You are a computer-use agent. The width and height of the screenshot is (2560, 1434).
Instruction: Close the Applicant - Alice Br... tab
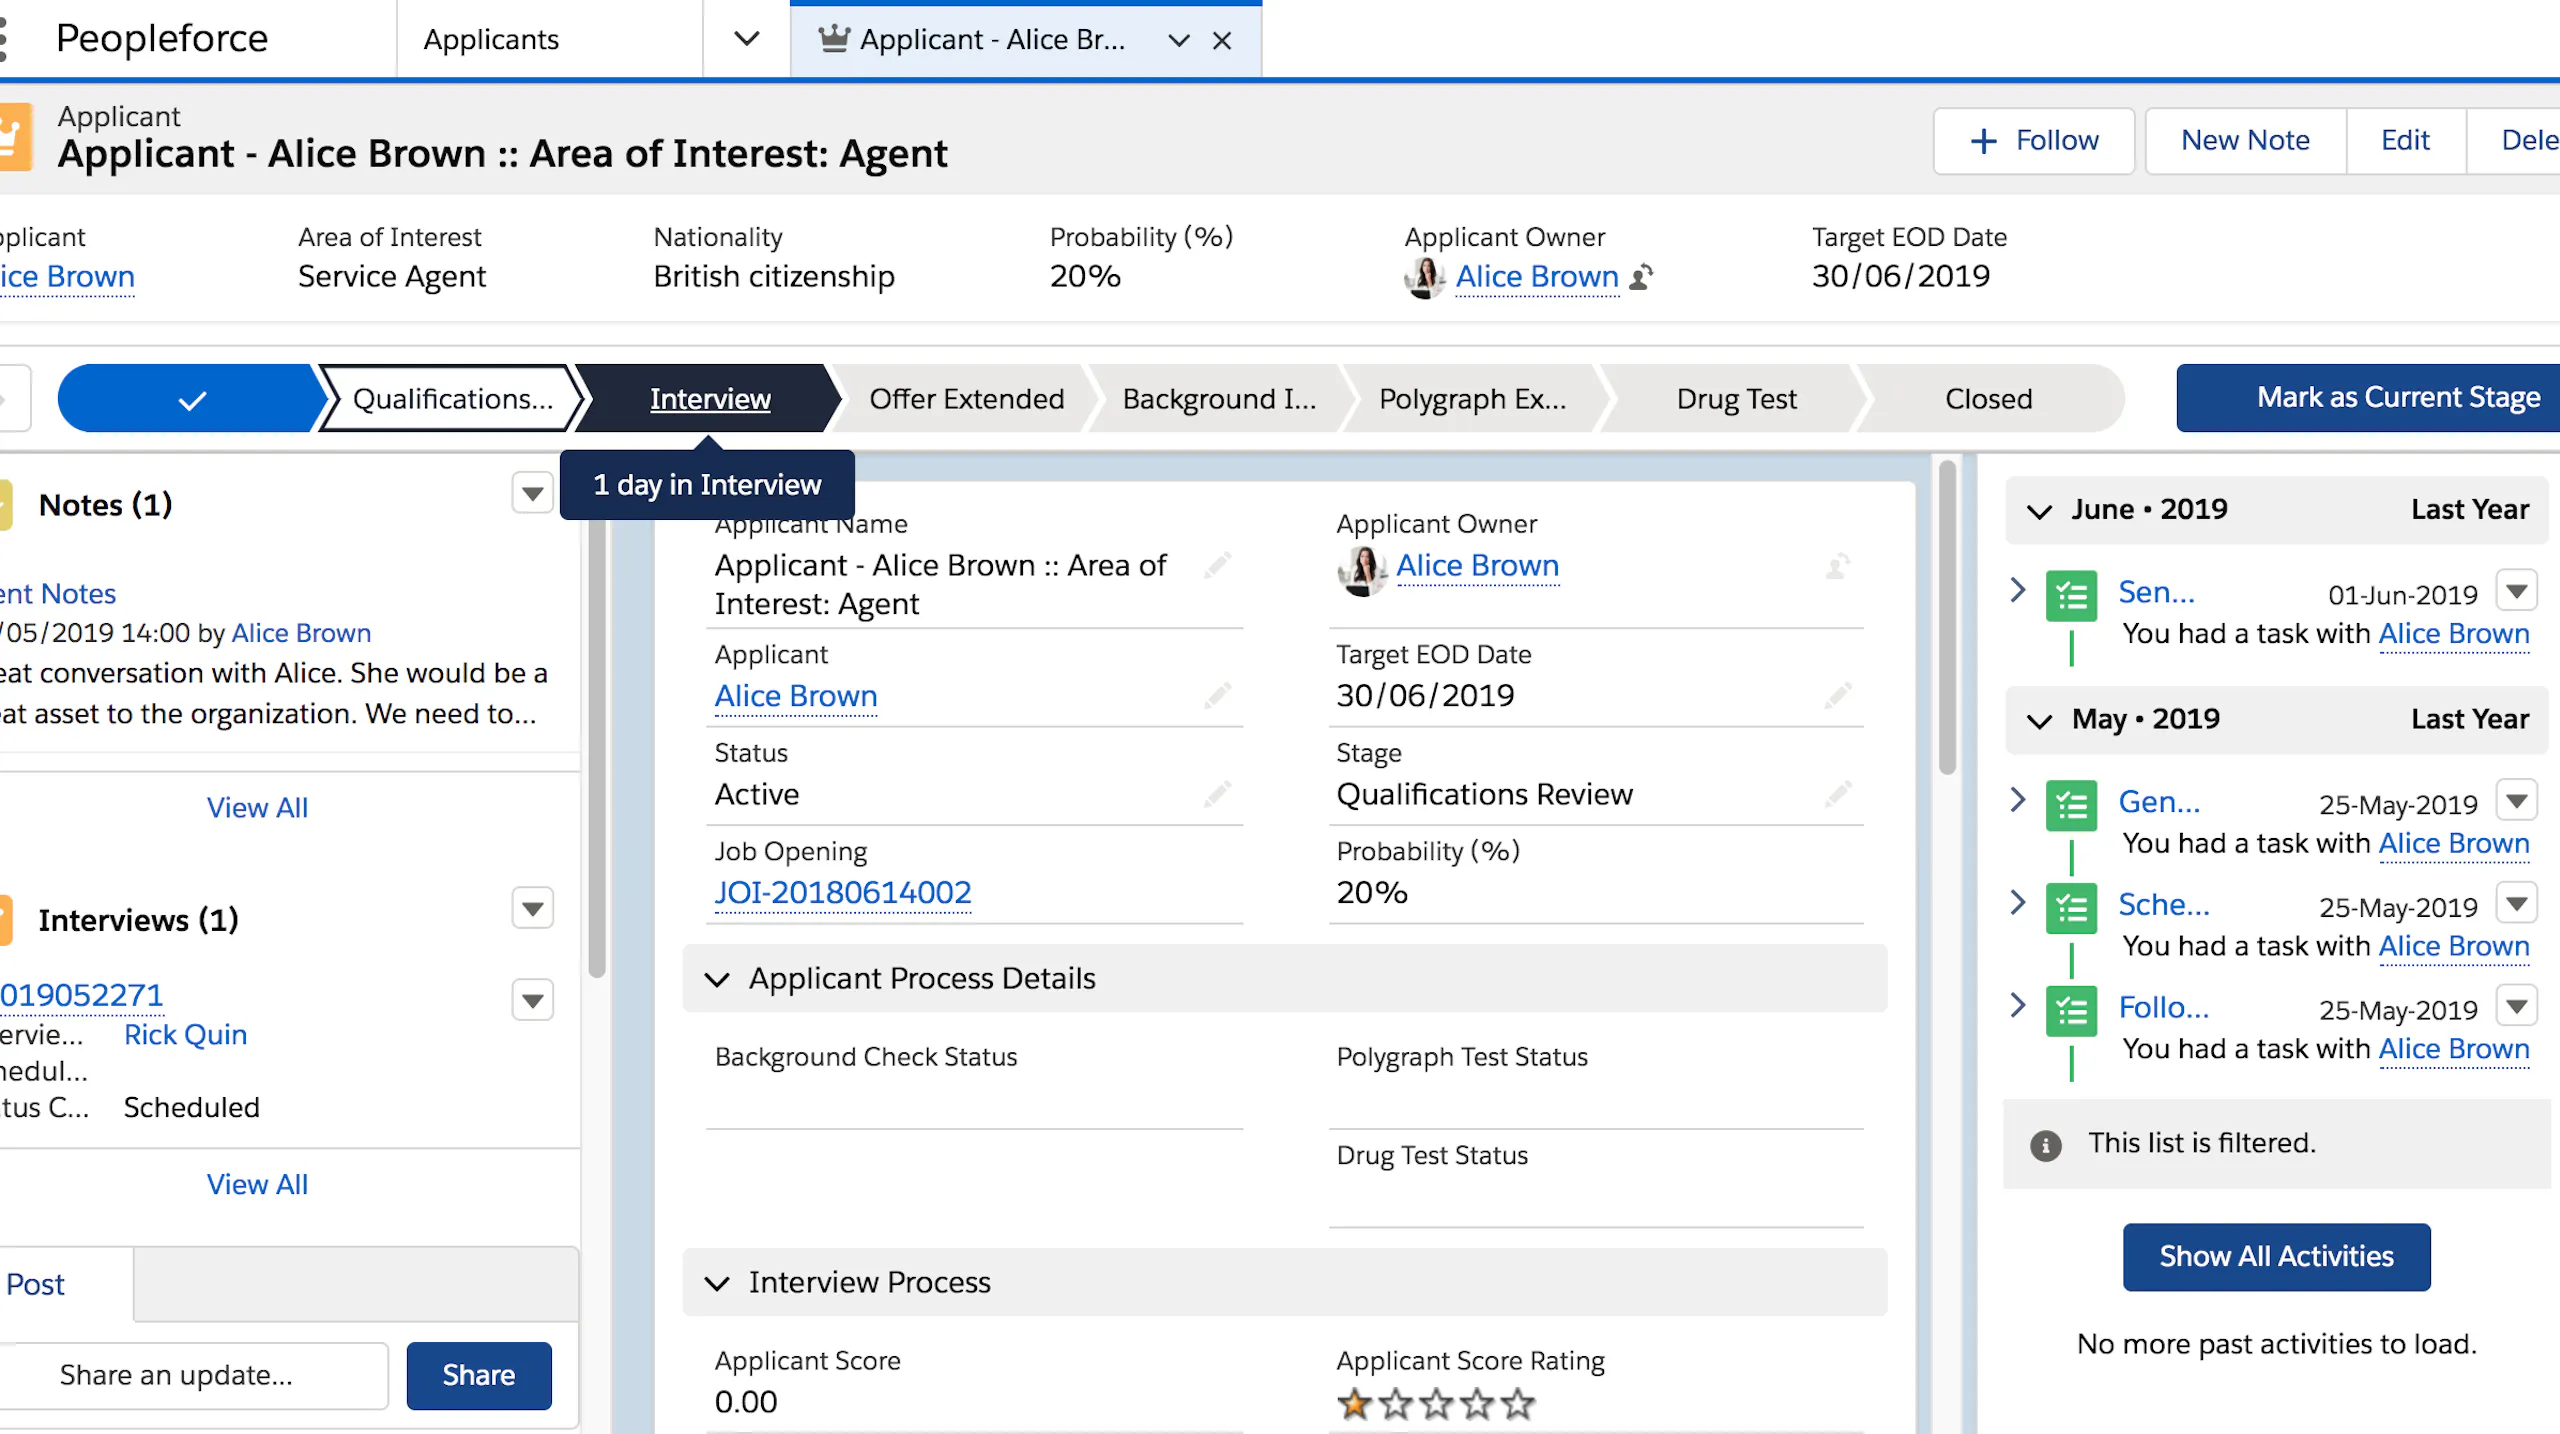1221,40
